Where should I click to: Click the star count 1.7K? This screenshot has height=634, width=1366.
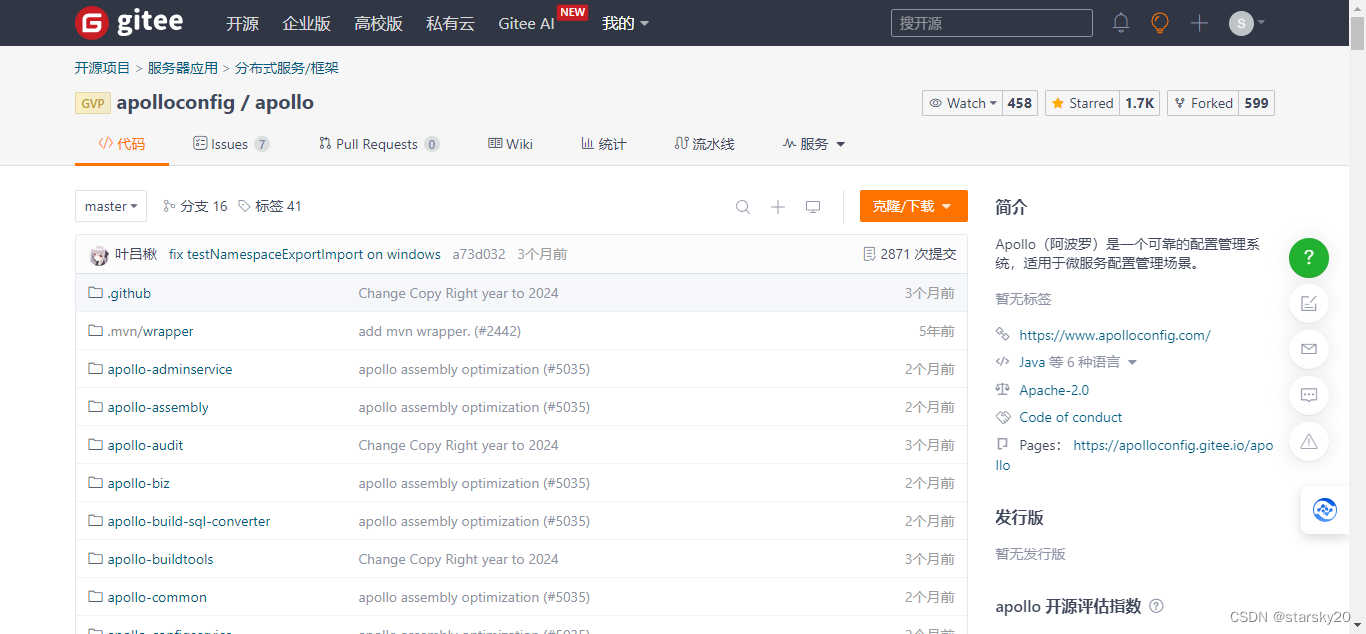pyautogui.click(x=1140, y=103)
